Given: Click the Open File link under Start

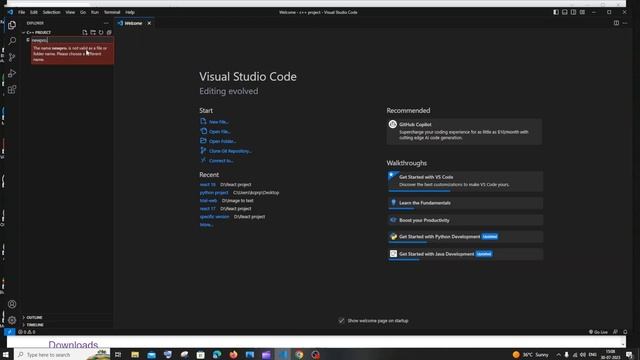Looking at the screenshot, I should (220, 131).
